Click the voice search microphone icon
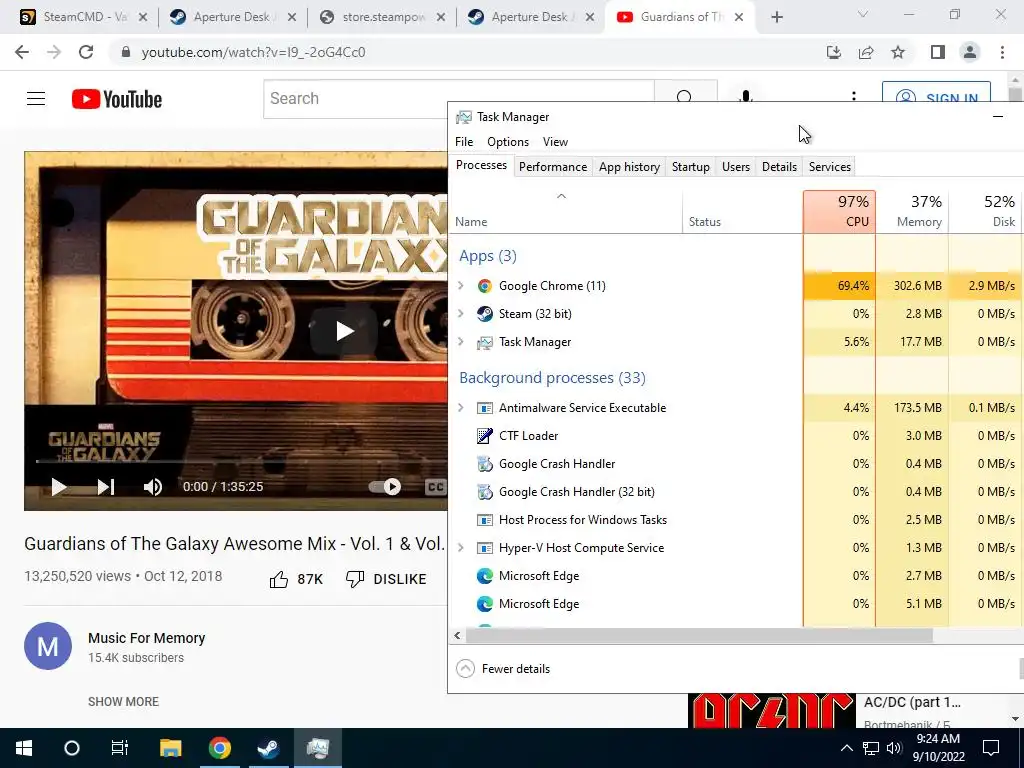The height and width of the screenshot is (768, 1024). [x=746, y=97]
